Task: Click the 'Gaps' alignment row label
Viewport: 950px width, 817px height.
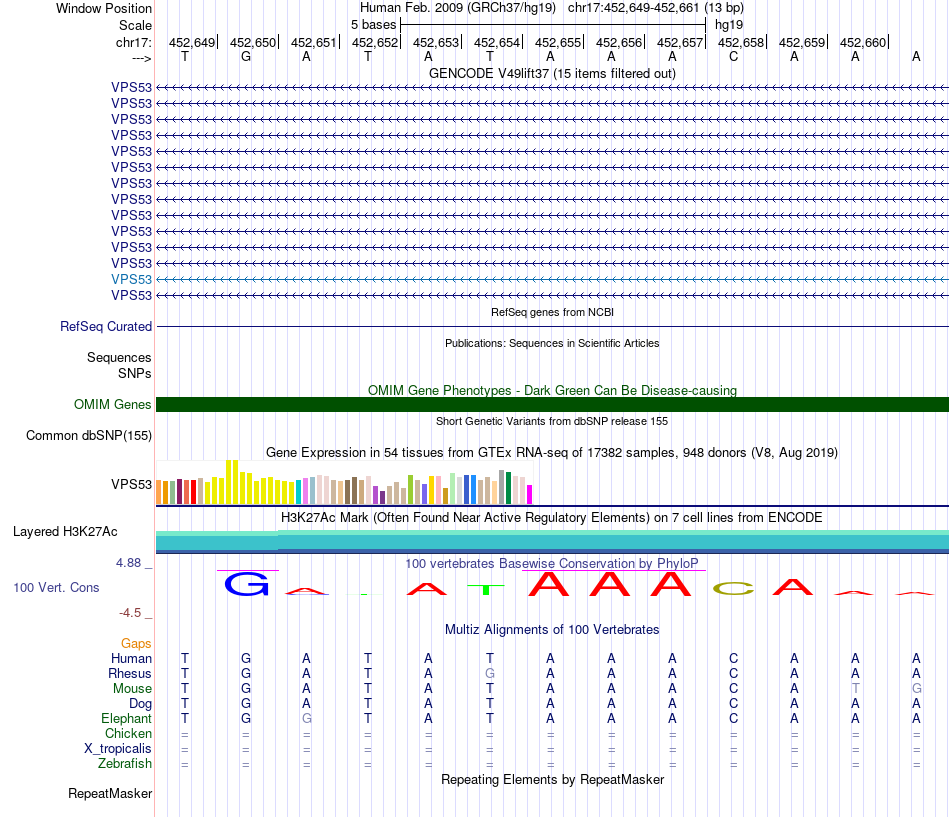Action: click(x=136, y=644)
